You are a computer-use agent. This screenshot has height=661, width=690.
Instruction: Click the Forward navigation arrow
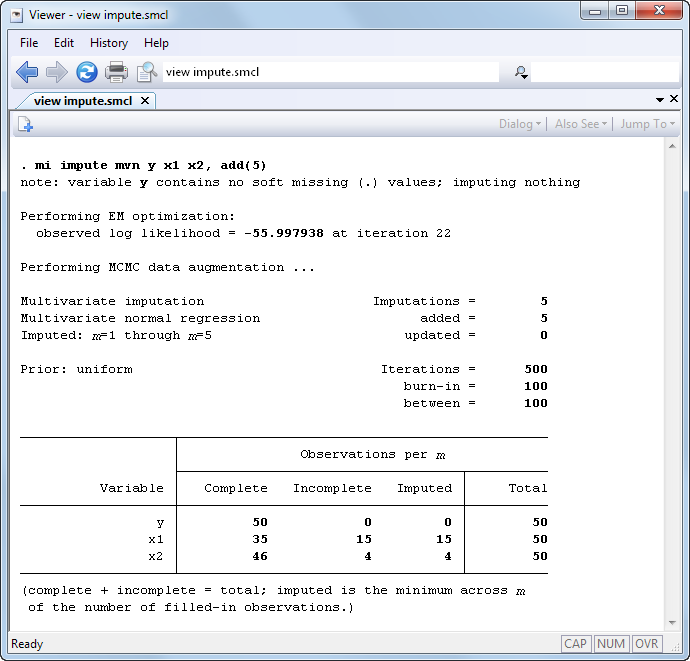click(x=56, y=72)
